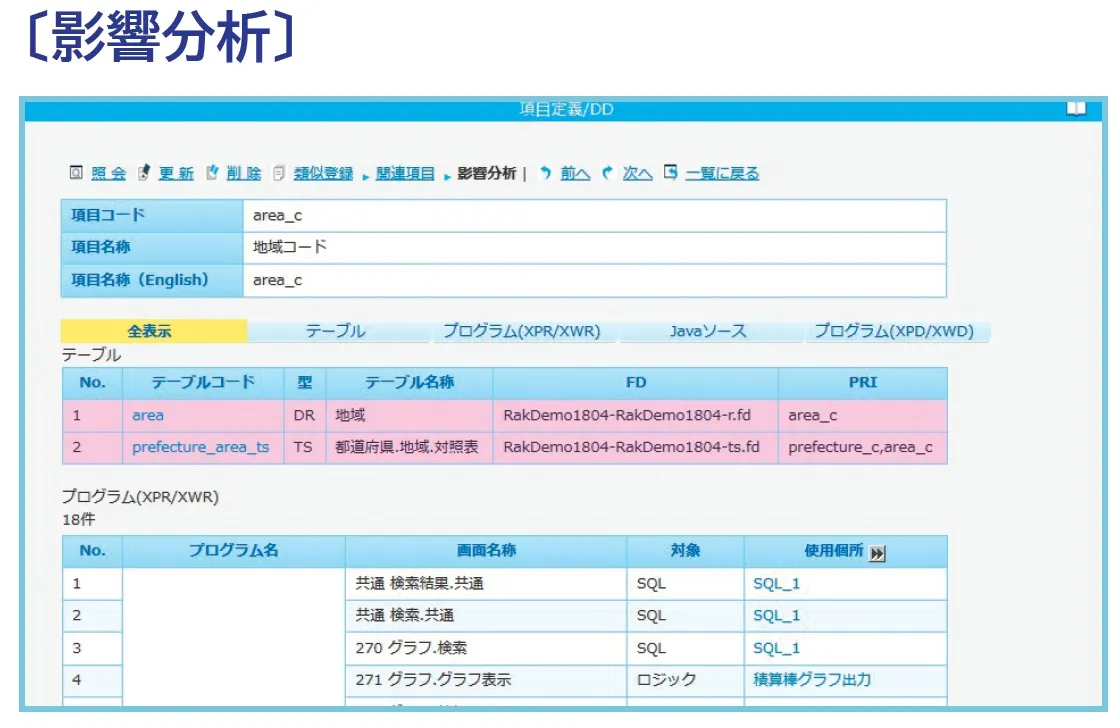This screenshot has width=1120, height=728.
Task: Open the プログラム(XPR/XWR) tab
Action: (x=522, y=332)
